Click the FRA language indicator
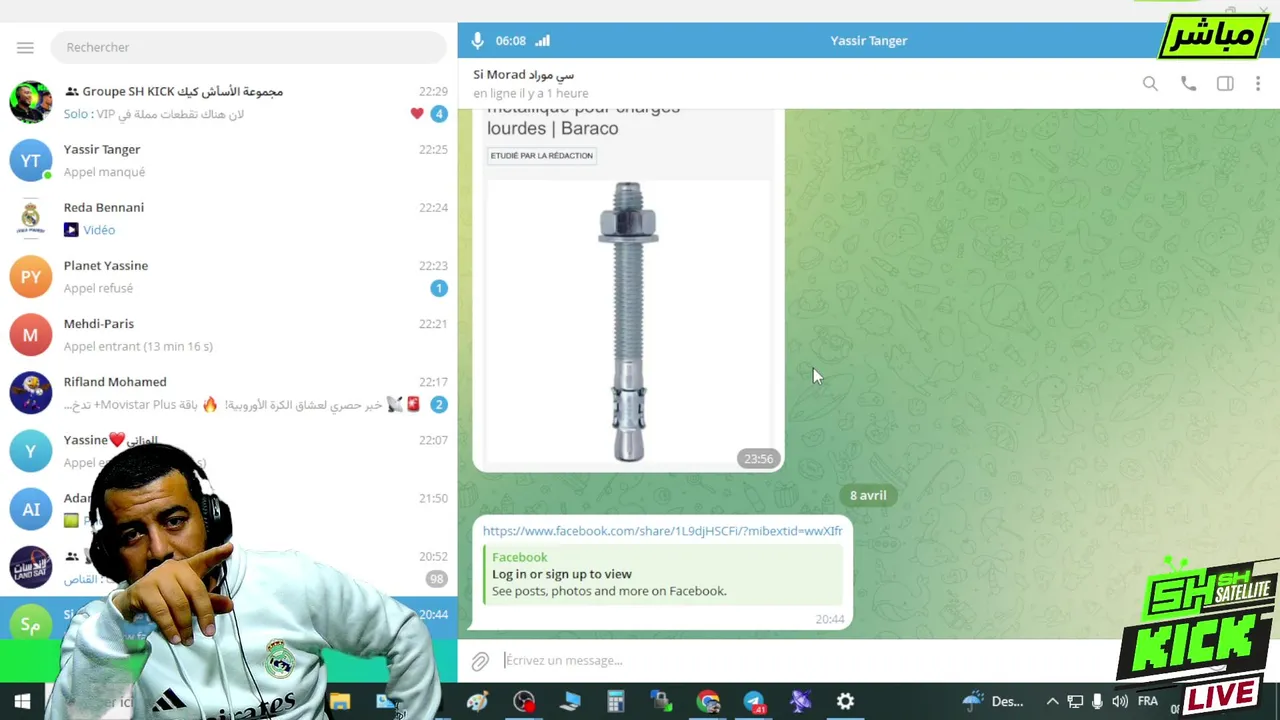Screen dimensions: 1280x720 [1147, 702]
